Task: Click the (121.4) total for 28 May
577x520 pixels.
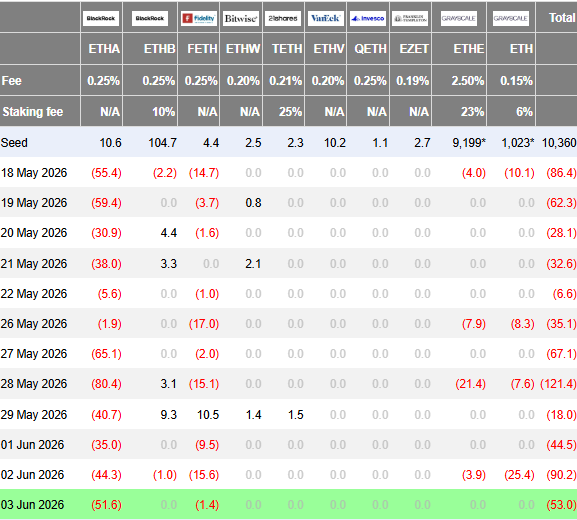Action: click(558, 384)
